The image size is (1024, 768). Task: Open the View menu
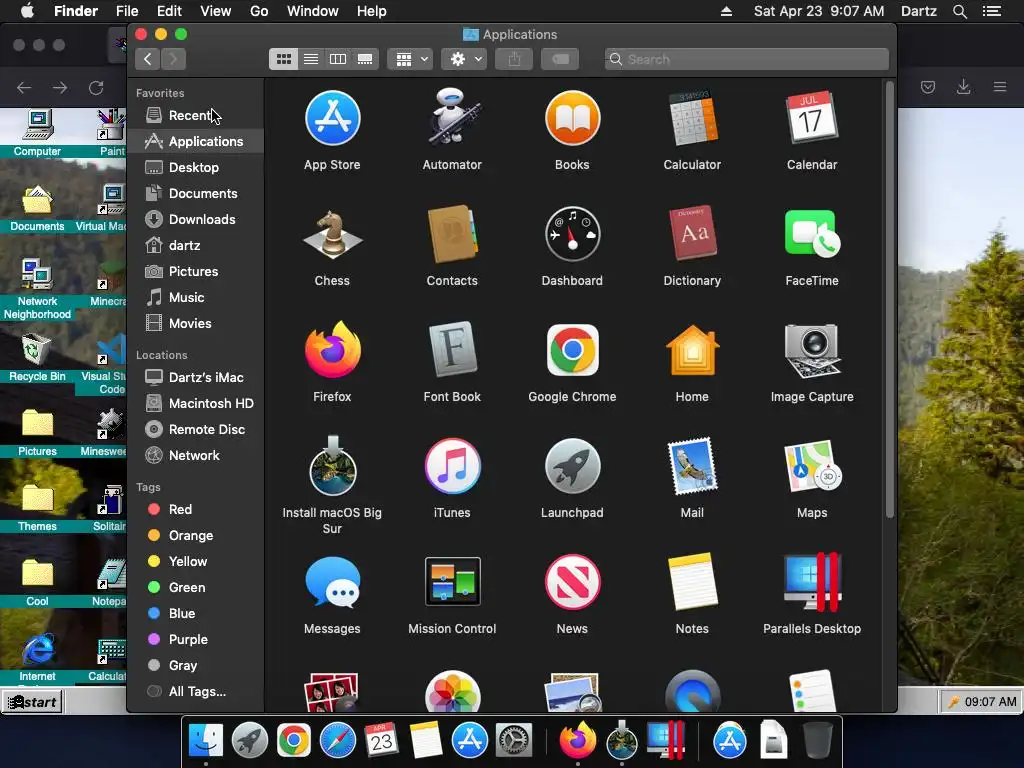[x=216, y=11]
